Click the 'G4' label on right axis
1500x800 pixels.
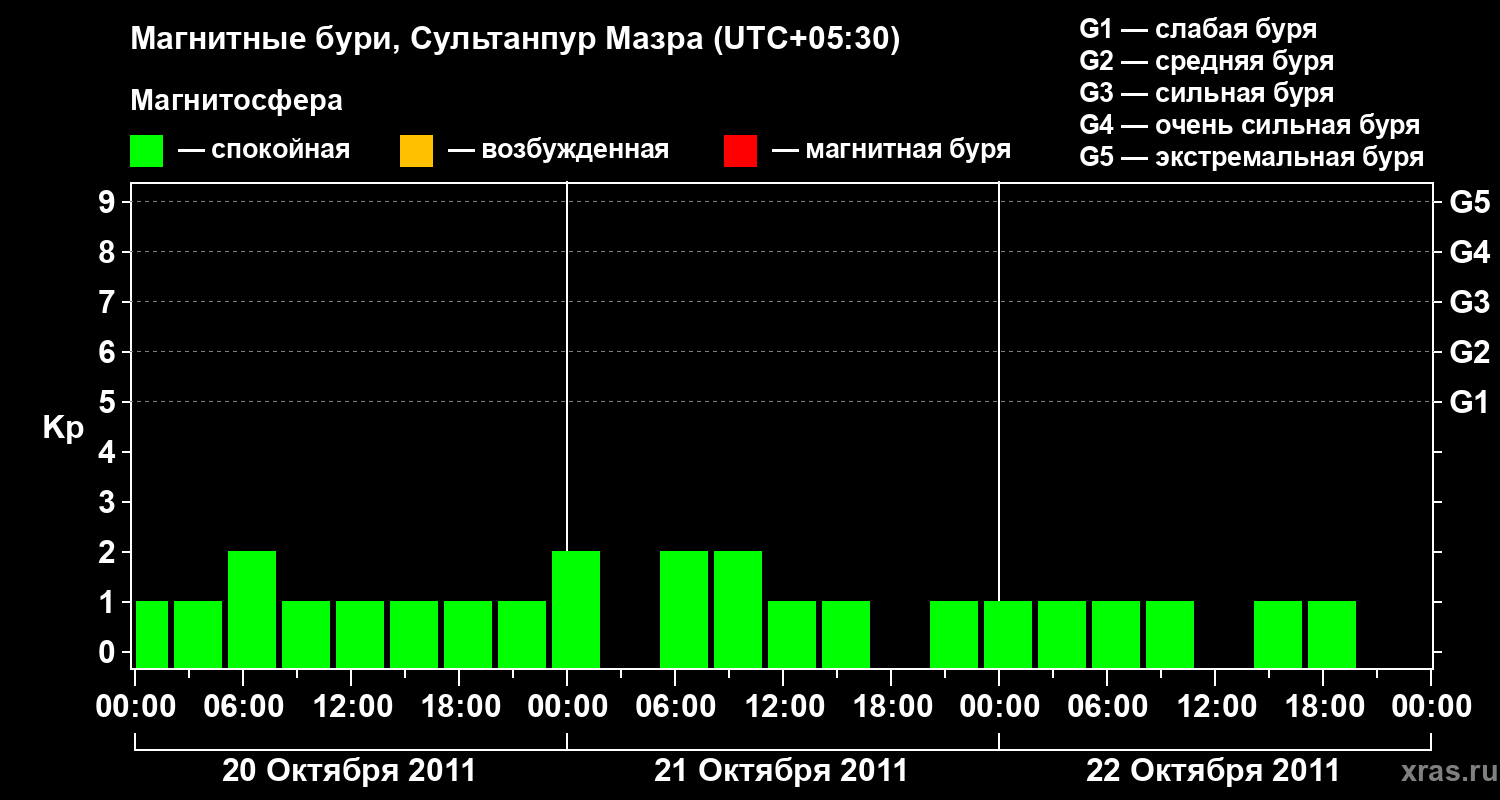click(x=1470, y=252)
